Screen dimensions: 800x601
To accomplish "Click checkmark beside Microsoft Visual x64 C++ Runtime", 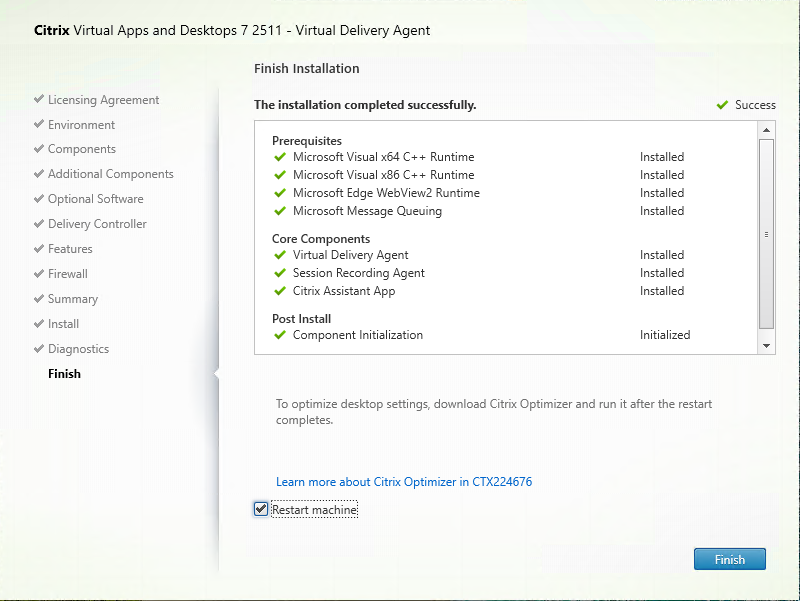I will [280, 157].
